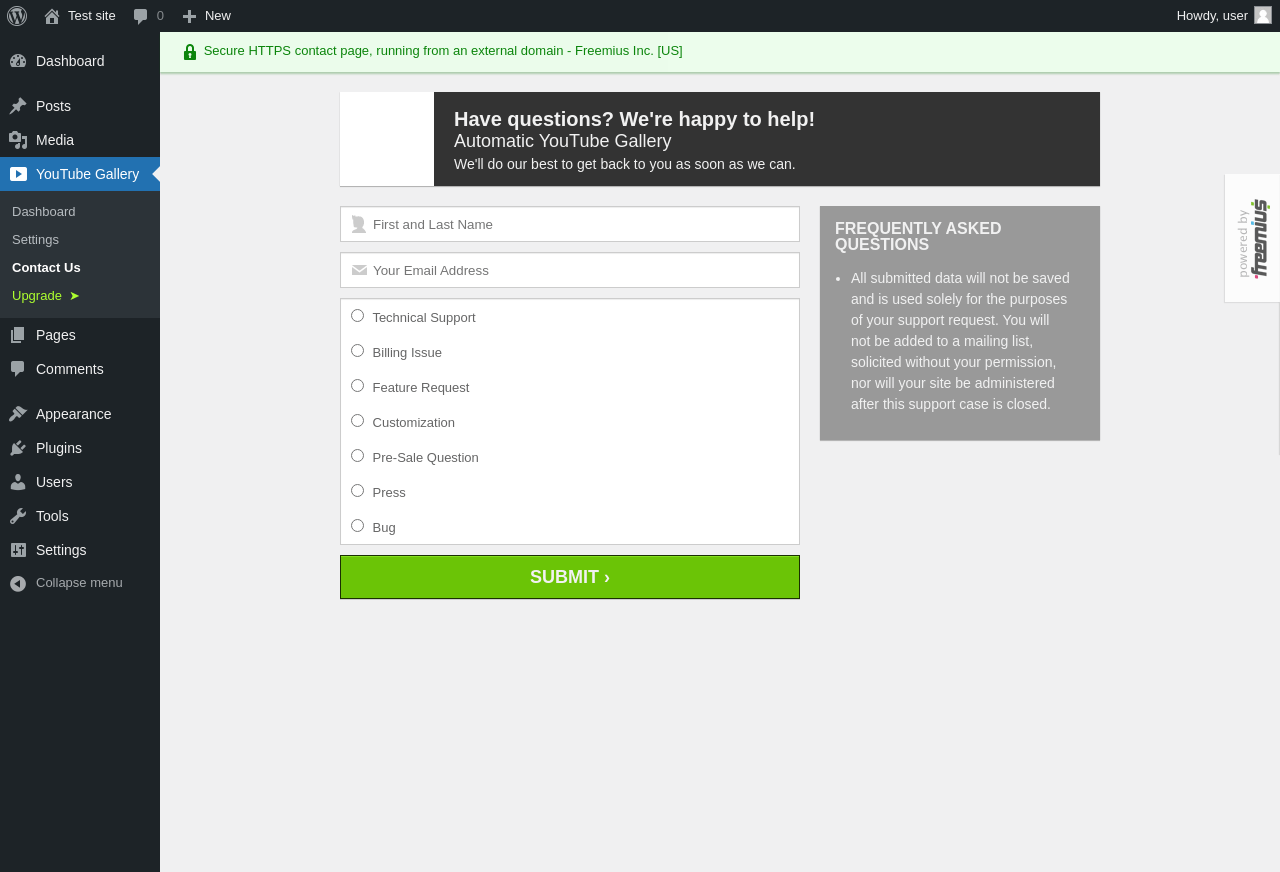Open the comments bubble in admin bar
The image size is (1280, 872).
[x=141, y=16]
